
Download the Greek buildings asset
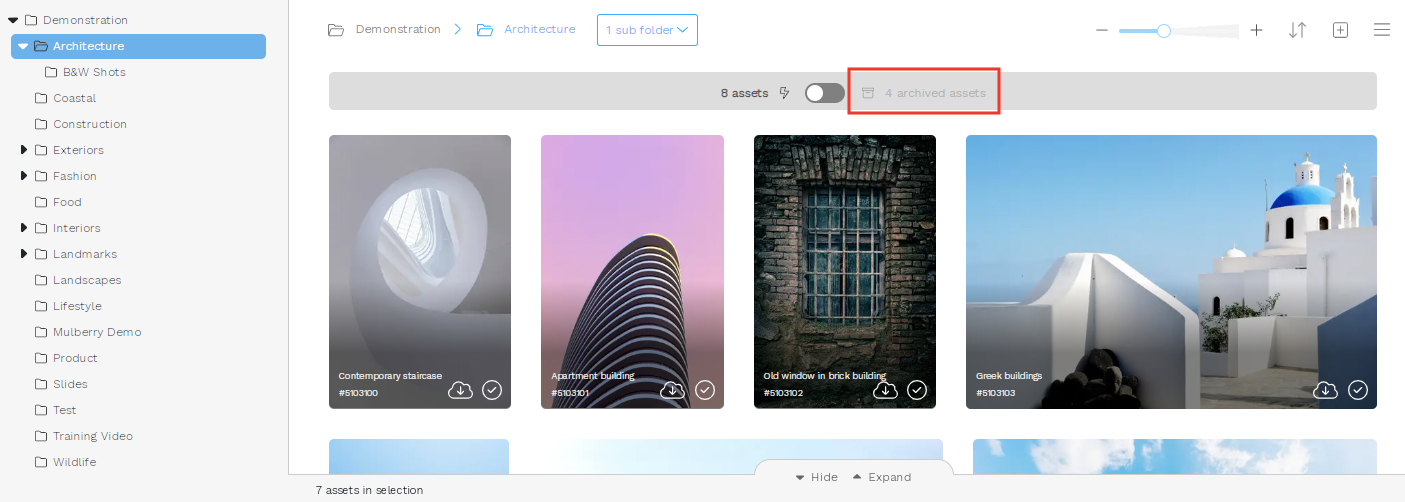[x=1325, y=390]
